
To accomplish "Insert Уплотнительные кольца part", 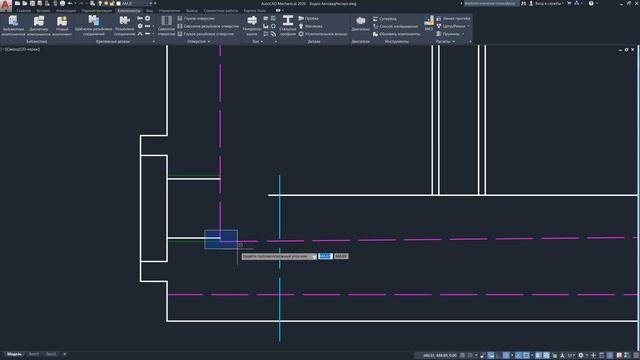I will click(323, 34).
